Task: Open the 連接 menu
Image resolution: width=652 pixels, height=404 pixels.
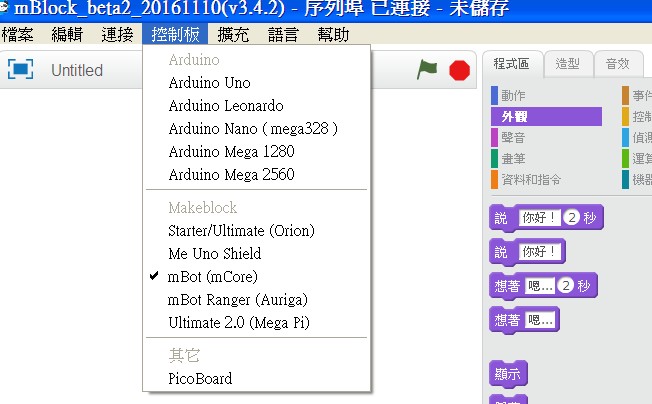Action: click(117, 34)
